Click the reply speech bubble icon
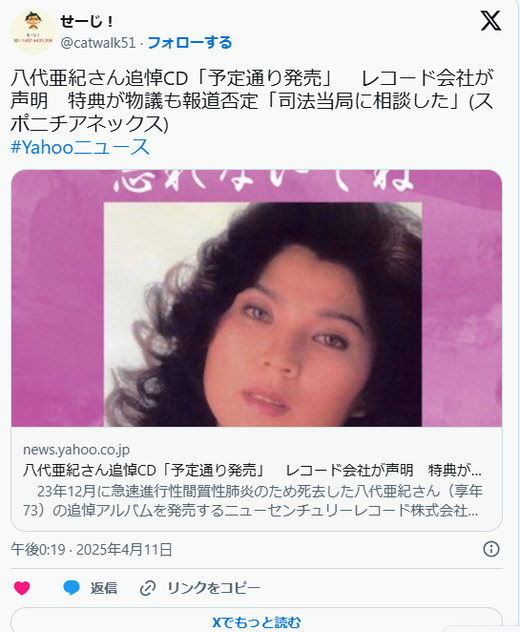The height and width of the screenshot is (632, 520). (71, 588)
